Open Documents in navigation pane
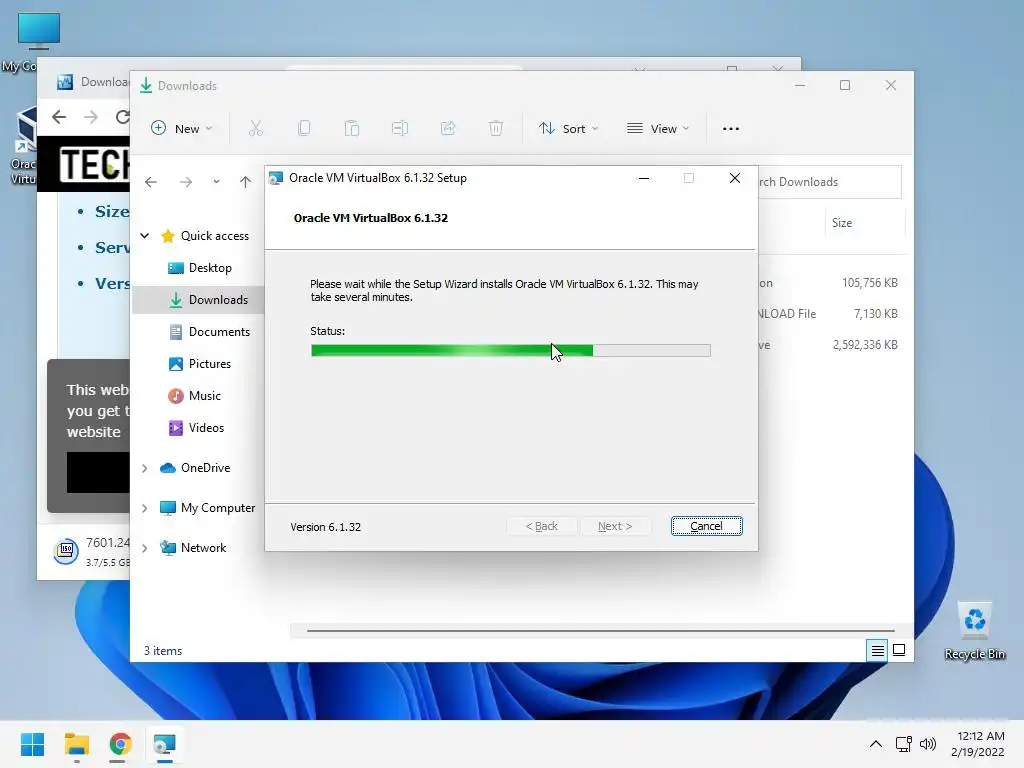The height and width of the screenshot is (768, 1024). [x=209, y=332]
